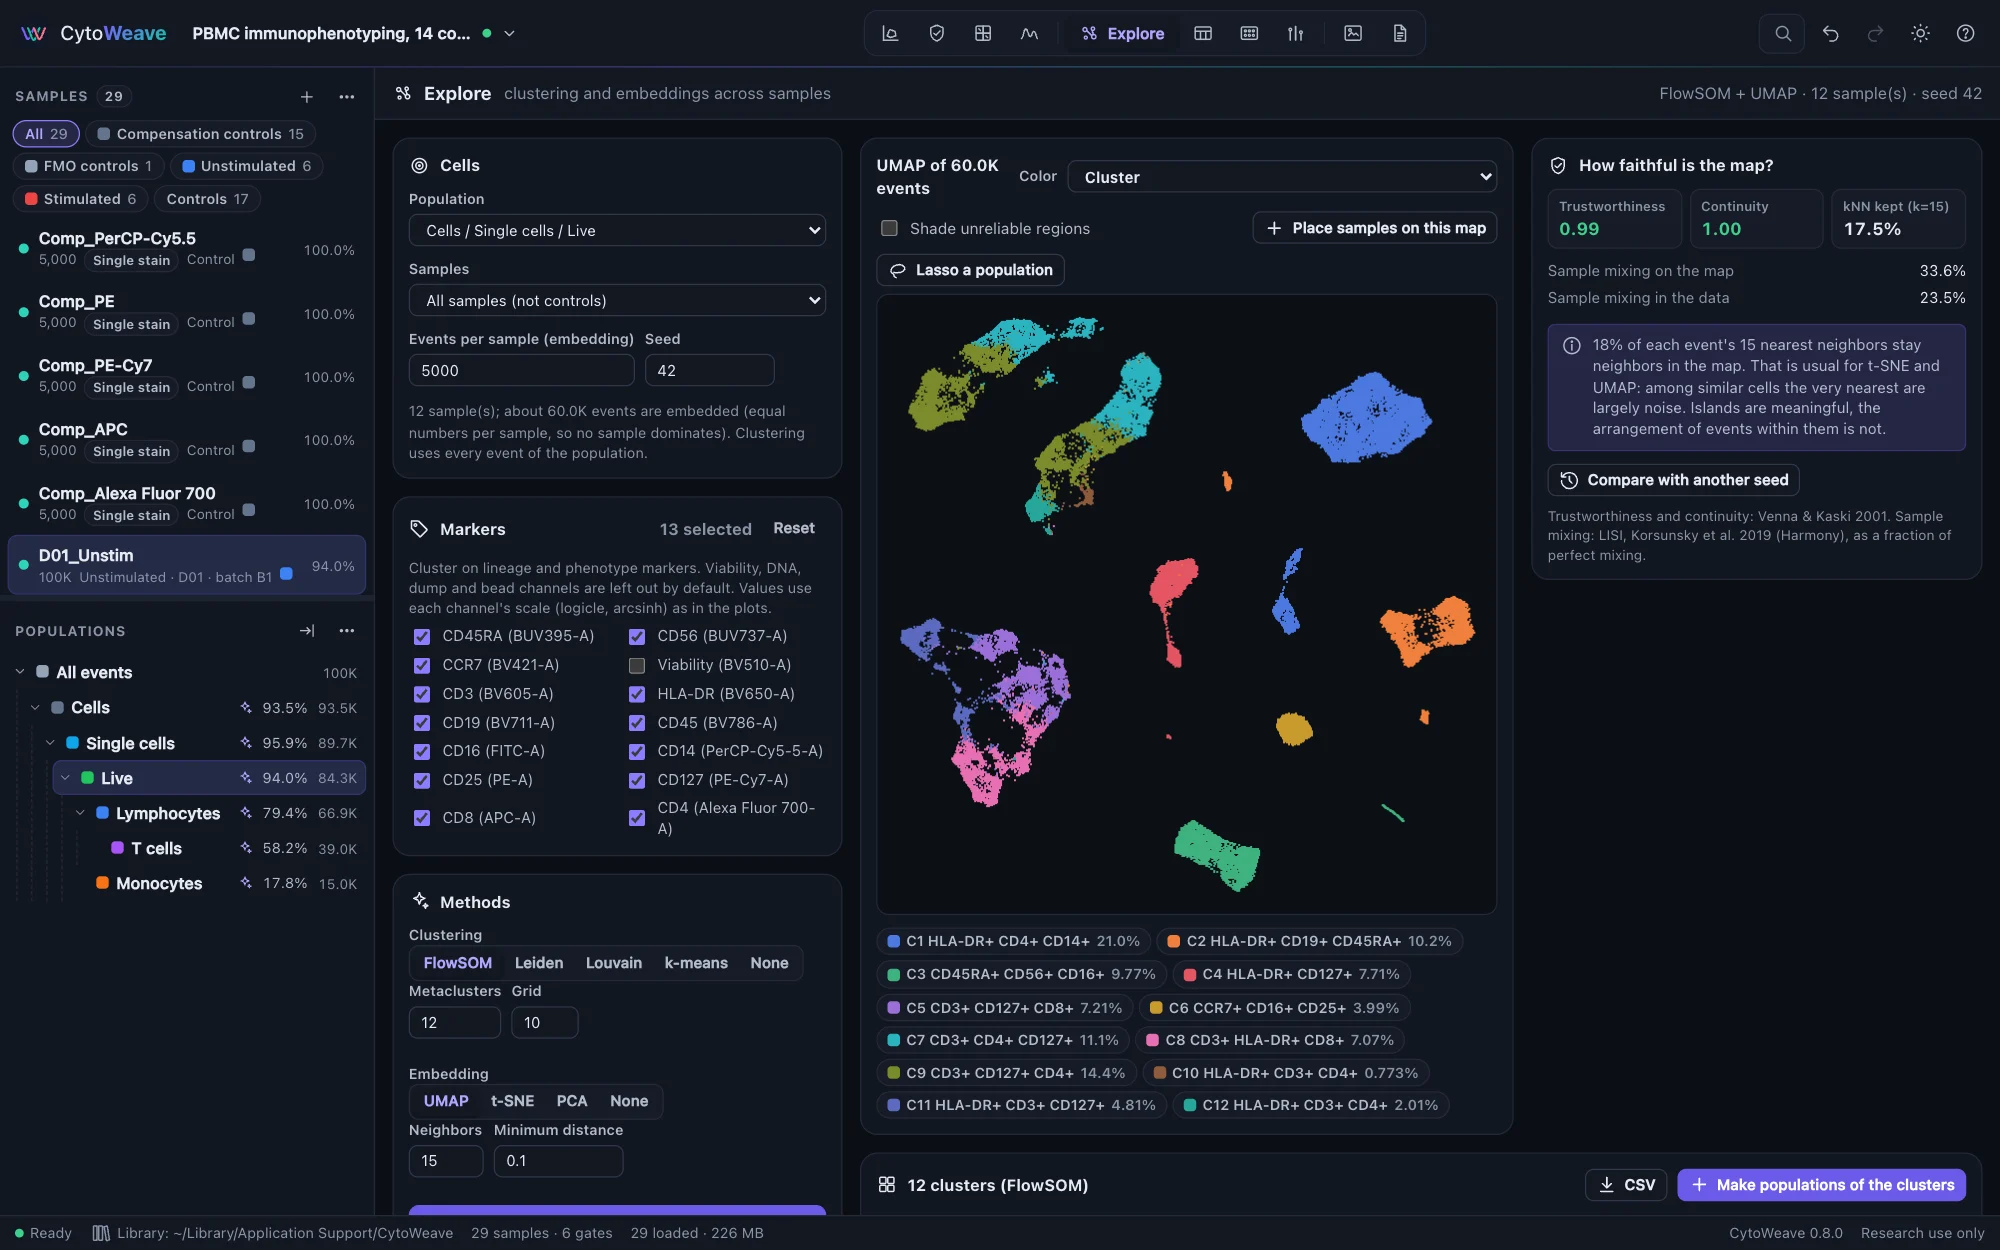The height and width of the screenshot is (1250, 2000).
Task: Collapse populations panel with arrow icon
Action: click(307, 631)
